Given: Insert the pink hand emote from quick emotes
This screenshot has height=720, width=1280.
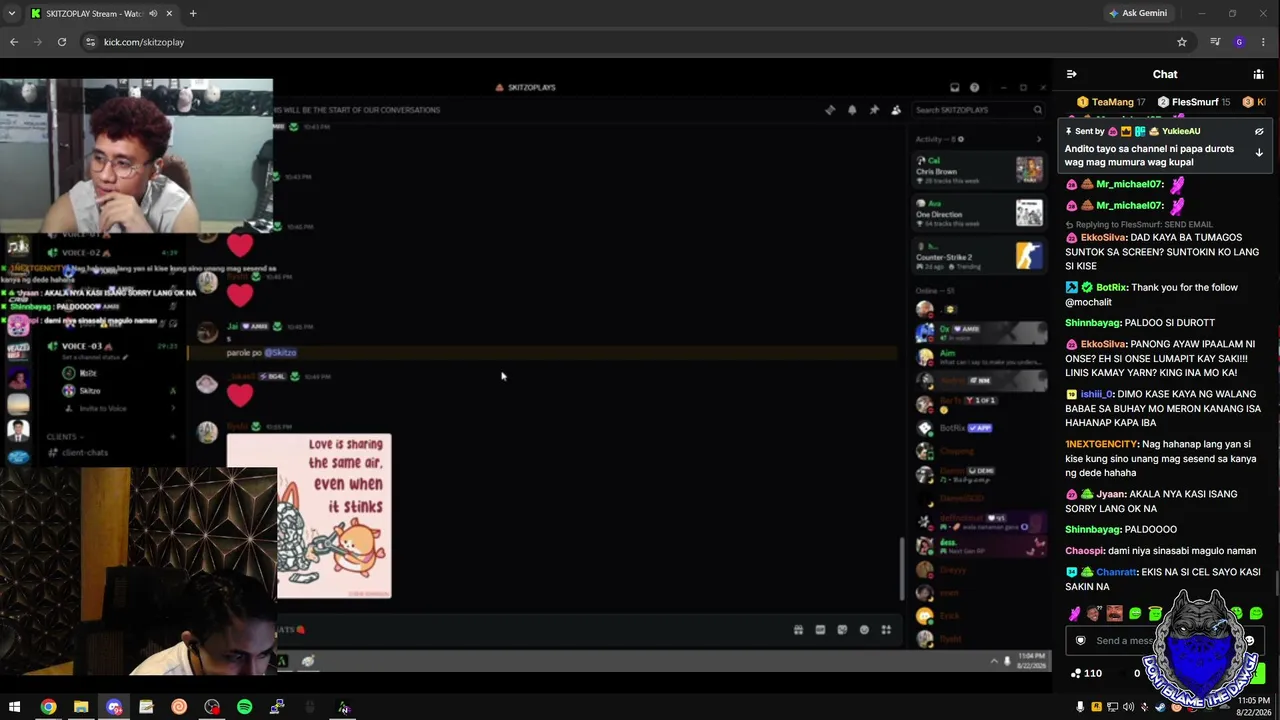Looking at the screenshot, I should 1075,613.
